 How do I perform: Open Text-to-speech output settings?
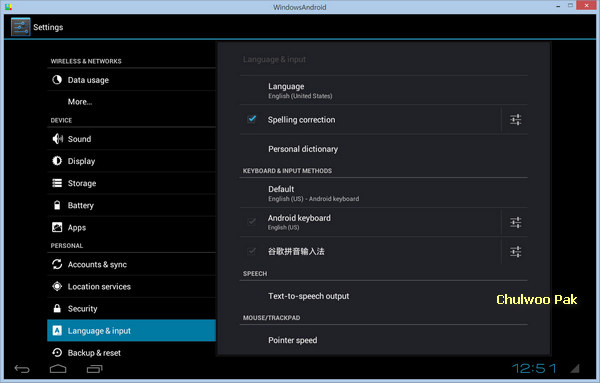click(x=384, y=296)
